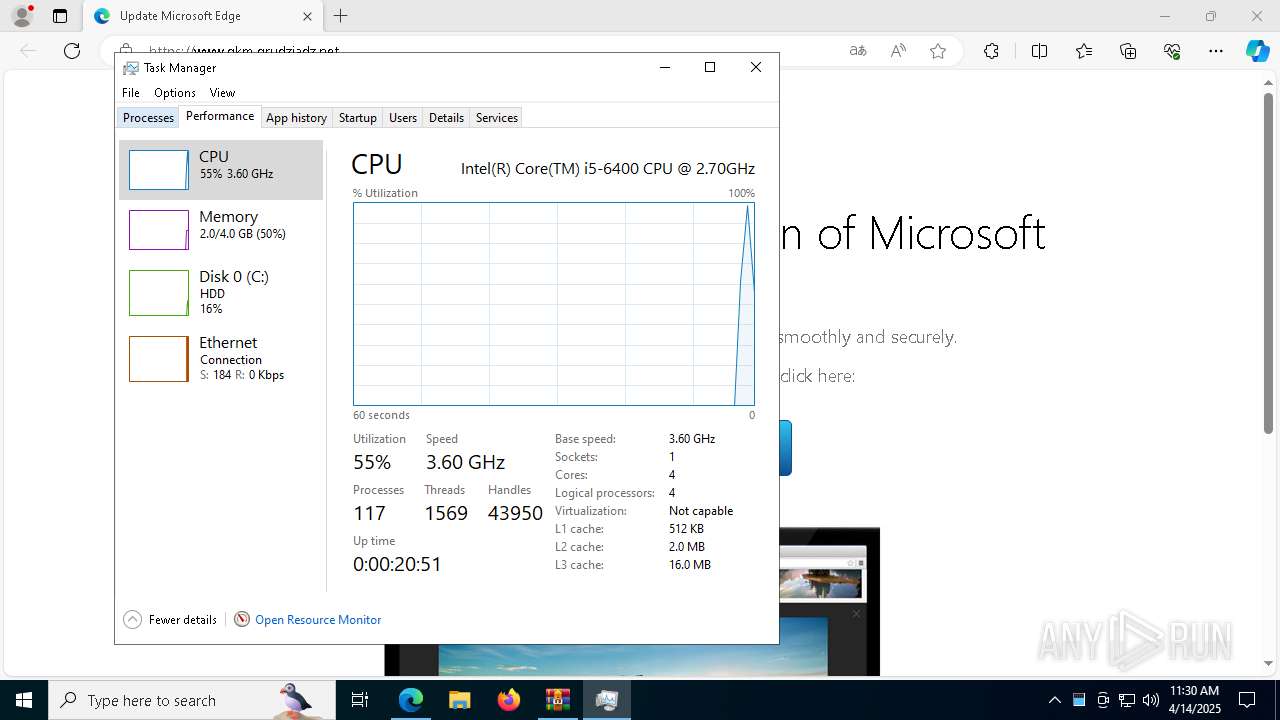
Task: Open Microsoft Edge from the taskbar
Action: (411, 700)
